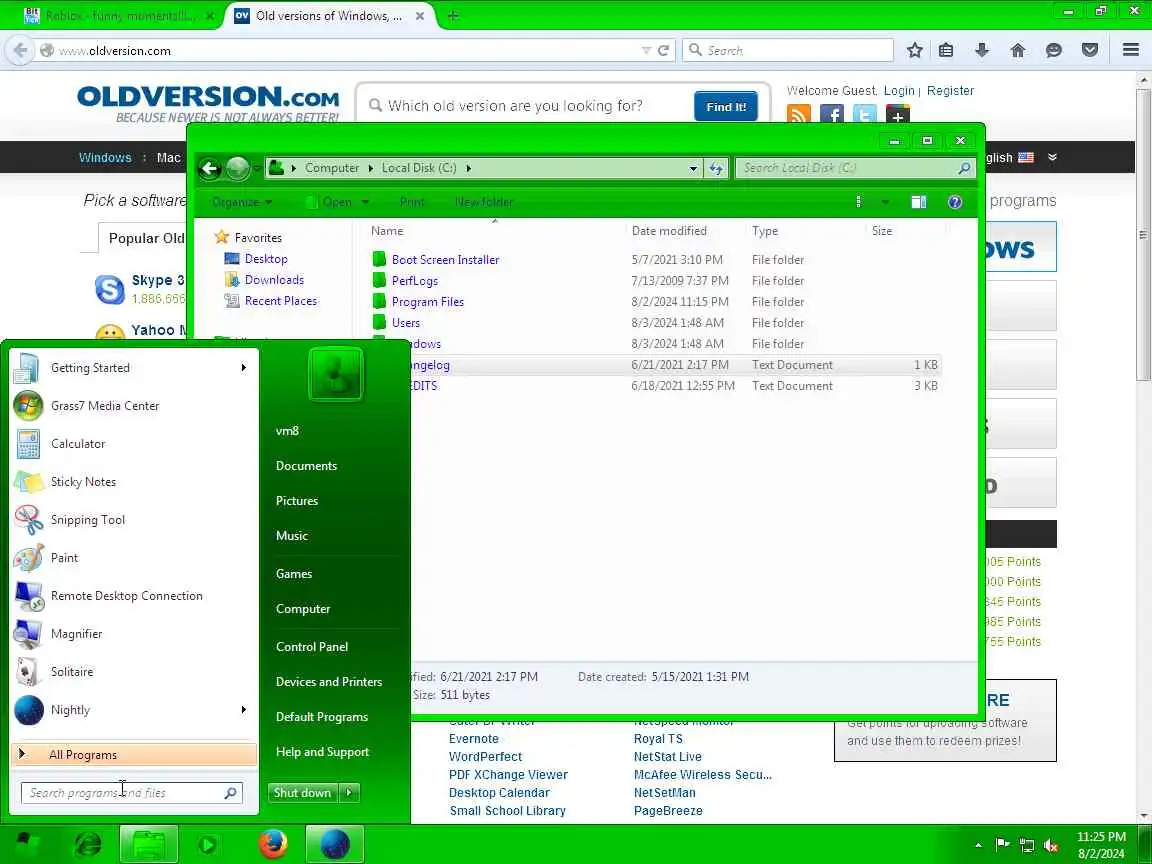This screenshot has height=864, width=1152.
Task: Open Control Panel from Start menu
Action: pos(312,647)
